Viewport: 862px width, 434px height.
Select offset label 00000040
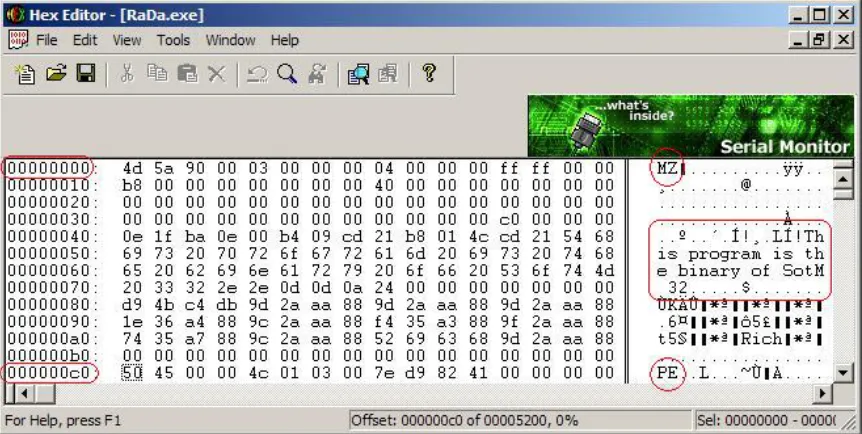48,237
